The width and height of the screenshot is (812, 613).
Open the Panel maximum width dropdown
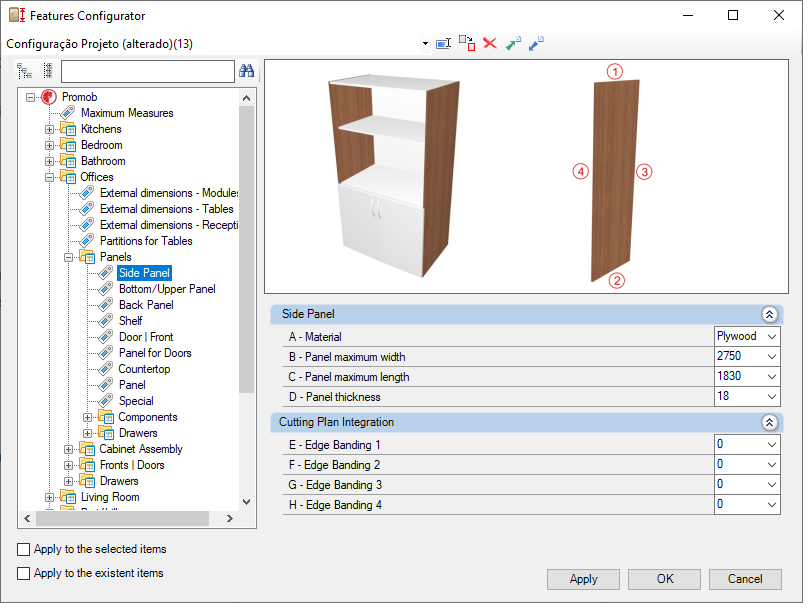772,357
